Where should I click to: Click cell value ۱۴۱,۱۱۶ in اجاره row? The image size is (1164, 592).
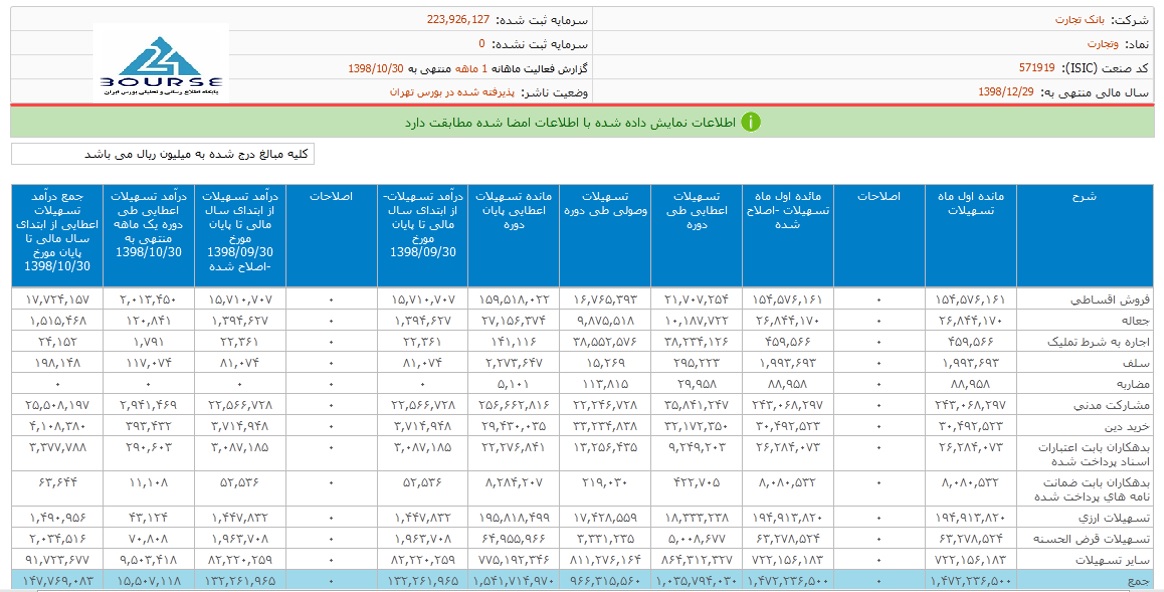click(x=514, y=342)
